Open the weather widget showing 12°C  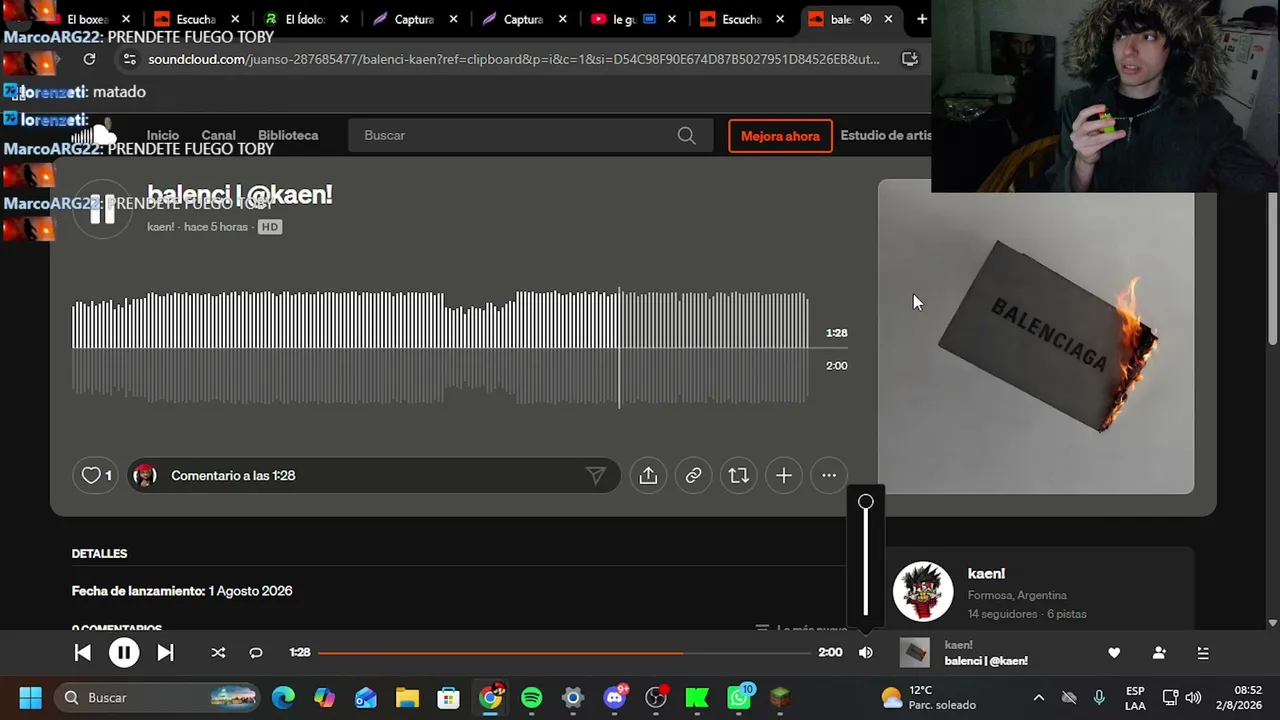tap(929, 698)
